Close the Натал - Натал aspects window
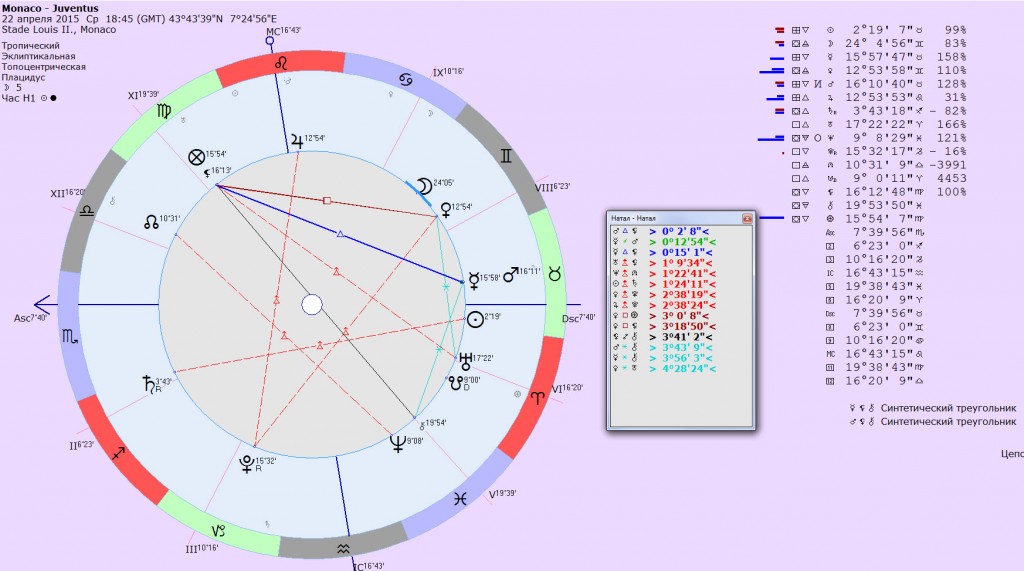Viewport: 1024px width, 571px height. click(x=747, y=218)
